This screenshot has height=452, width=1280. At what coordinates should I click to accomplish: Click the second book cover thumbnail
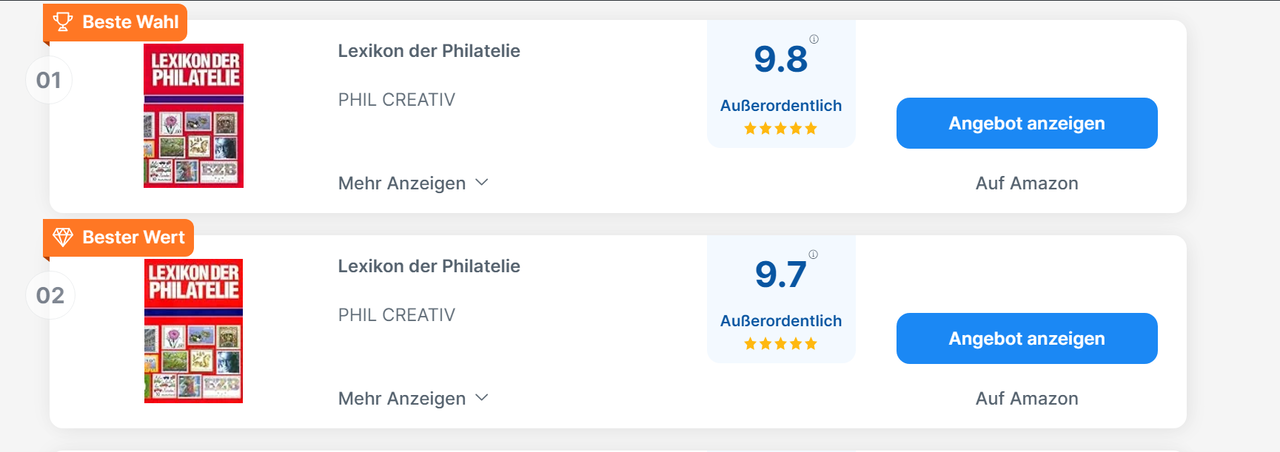coord(194,331)
